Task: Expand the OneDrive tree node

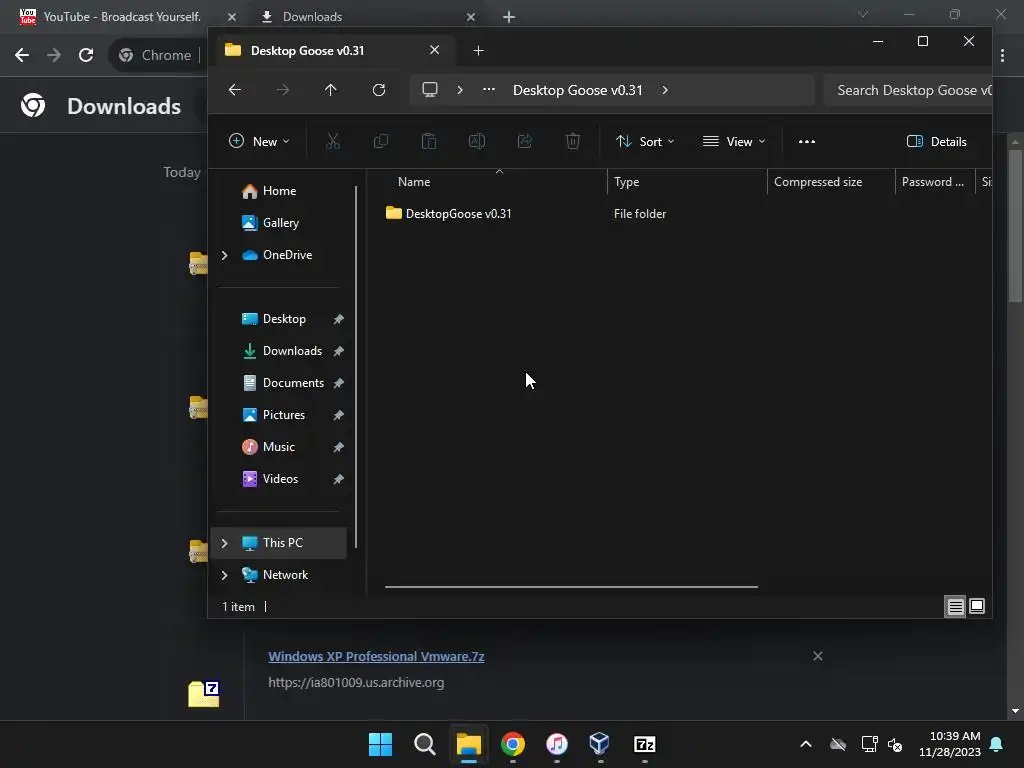Action: 225,255
